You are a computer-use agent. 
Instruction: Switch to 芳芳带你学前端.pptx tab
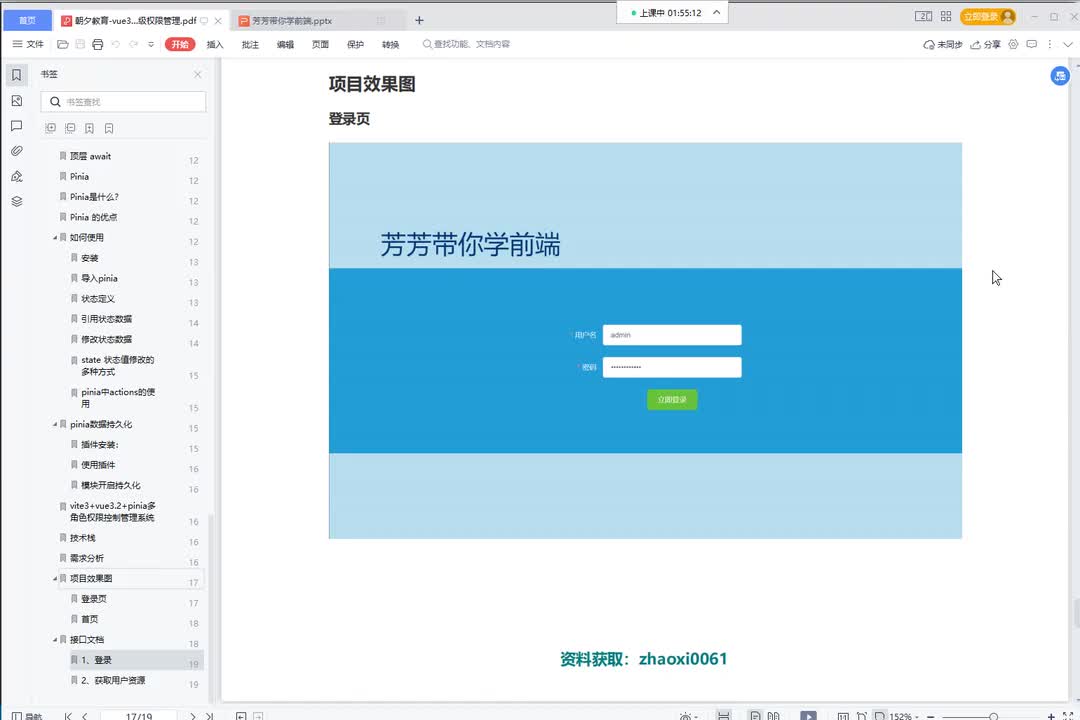coord(292,21)
